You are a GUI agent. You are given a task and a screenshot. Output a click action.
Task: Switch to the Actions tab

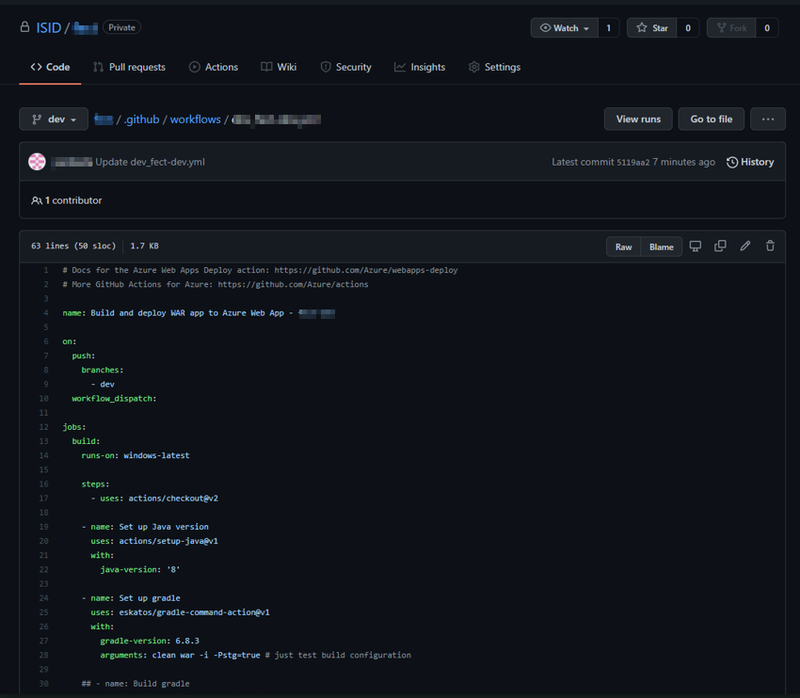click(213, 67)
